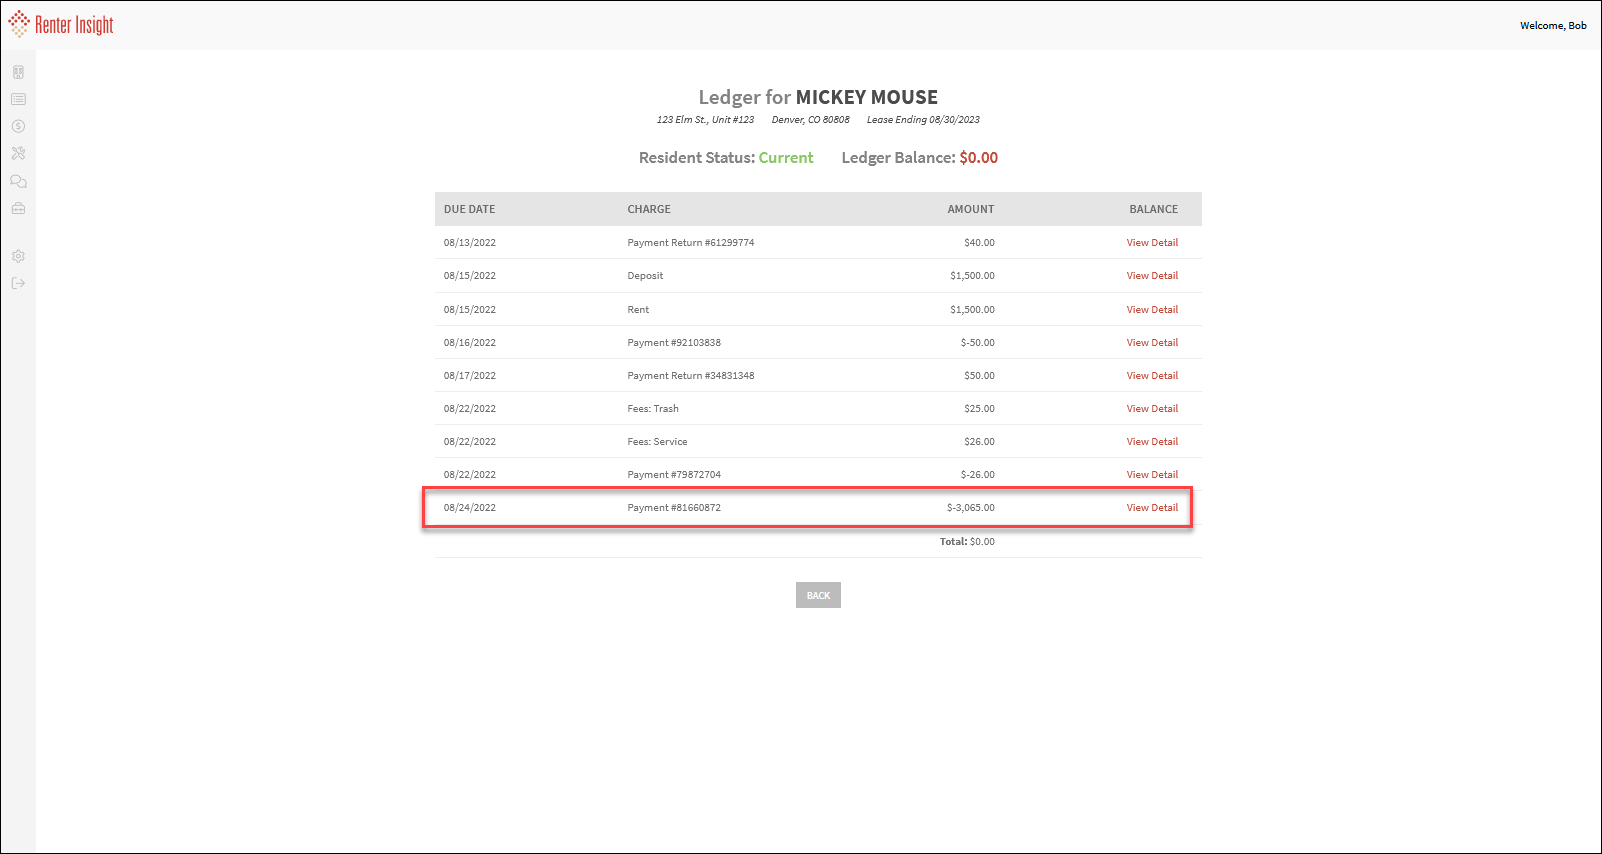Click the Payment #79872704 charge text
The width and height of the screenshot is (1602, 854).
pos(674,475)
